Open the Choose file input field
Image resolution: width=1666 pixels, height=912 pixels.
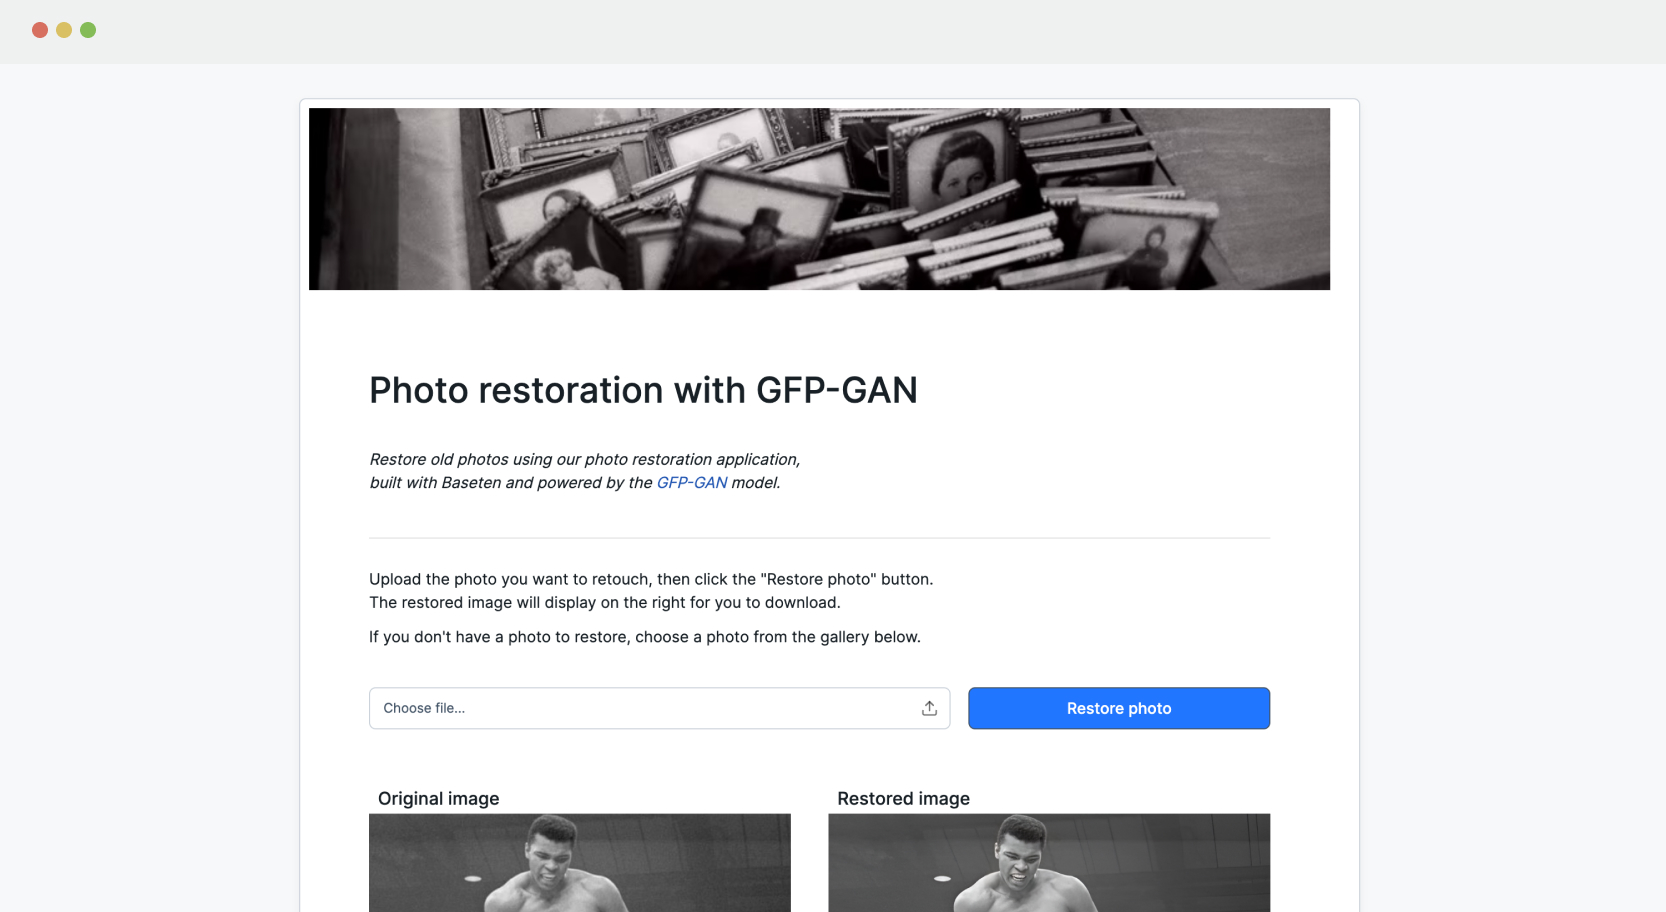pos(659,708)
